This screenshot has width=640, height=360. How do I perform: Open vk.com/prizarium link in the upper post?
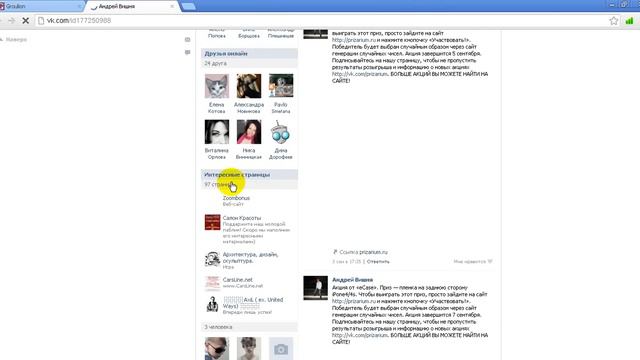click(360, 74)
